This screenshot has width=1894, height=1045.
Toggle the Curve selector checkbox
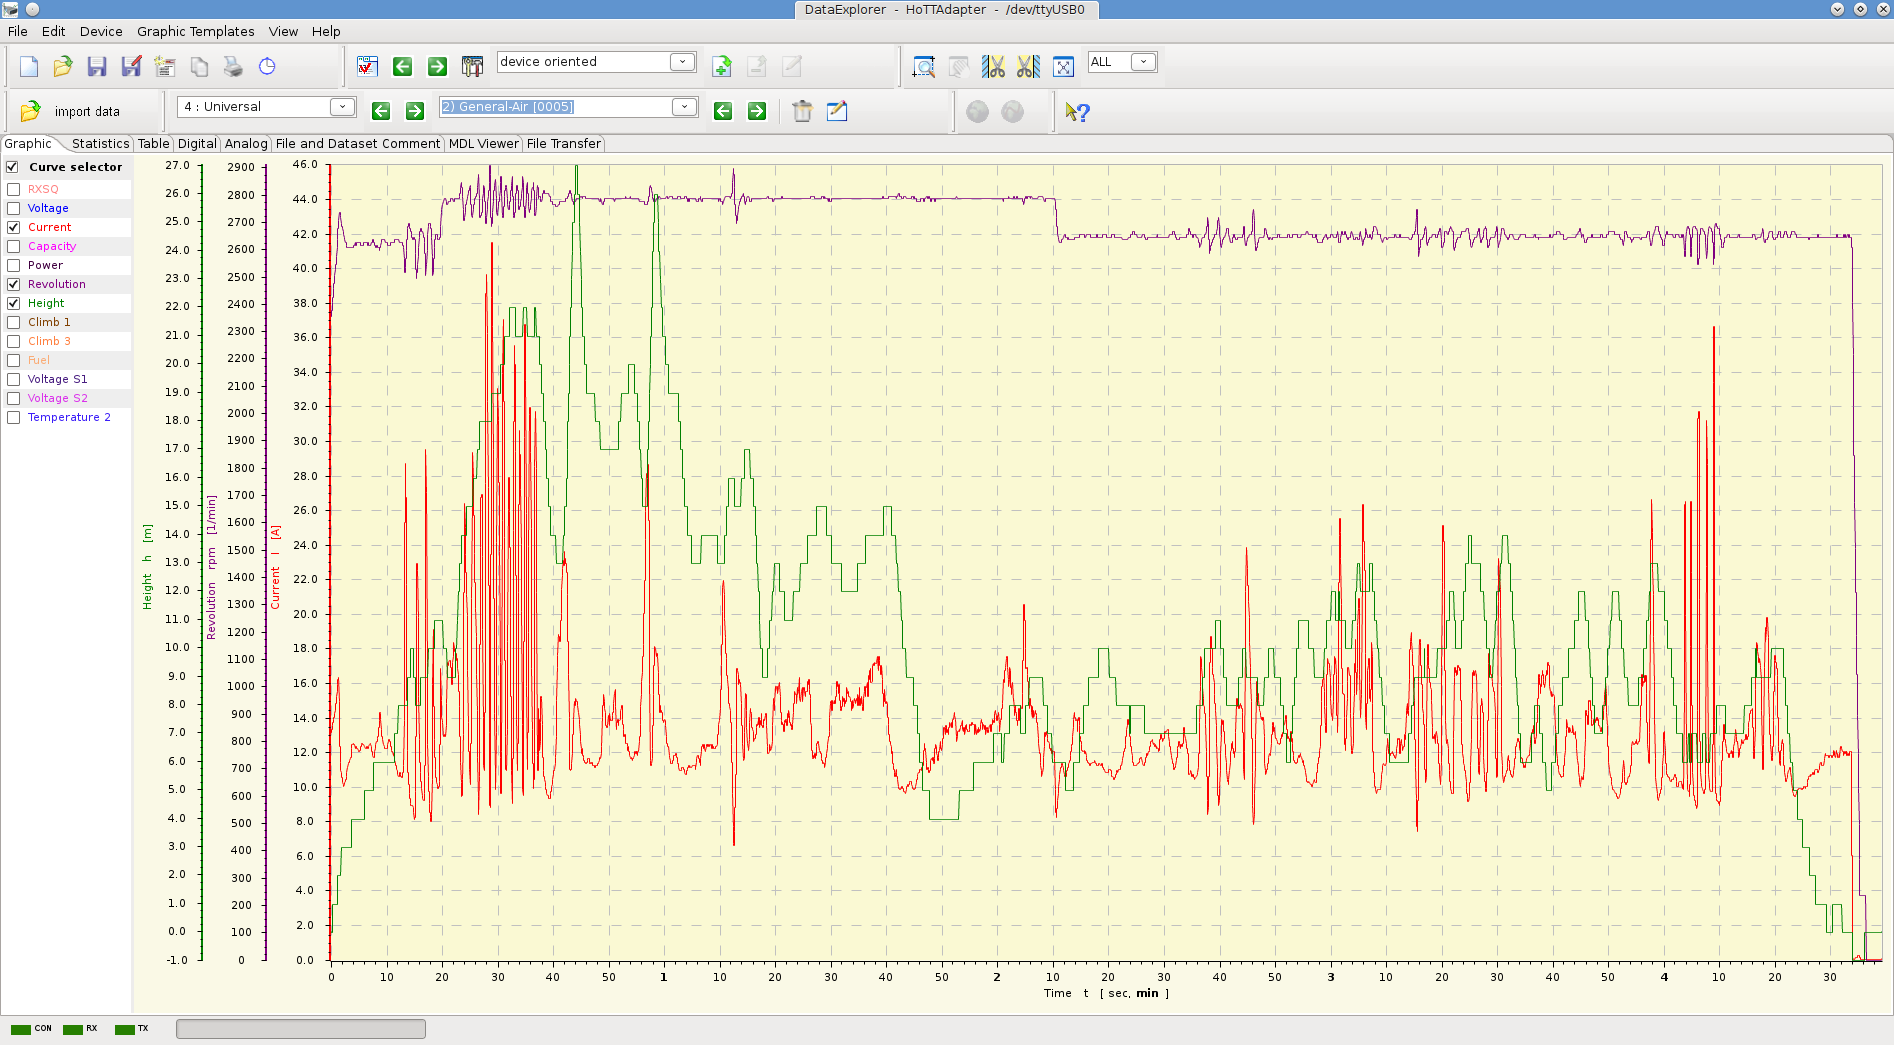coord(13,167)
